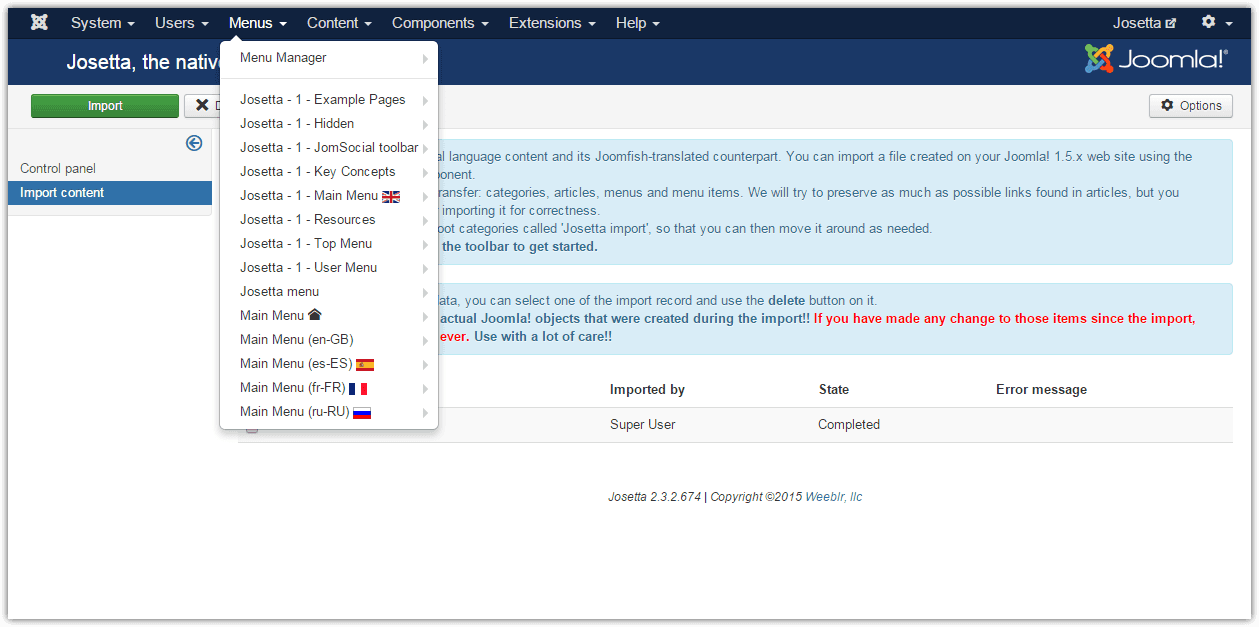
Task: Choose Josetta - 1 - Resources menu entry
Action: [329, 220]
